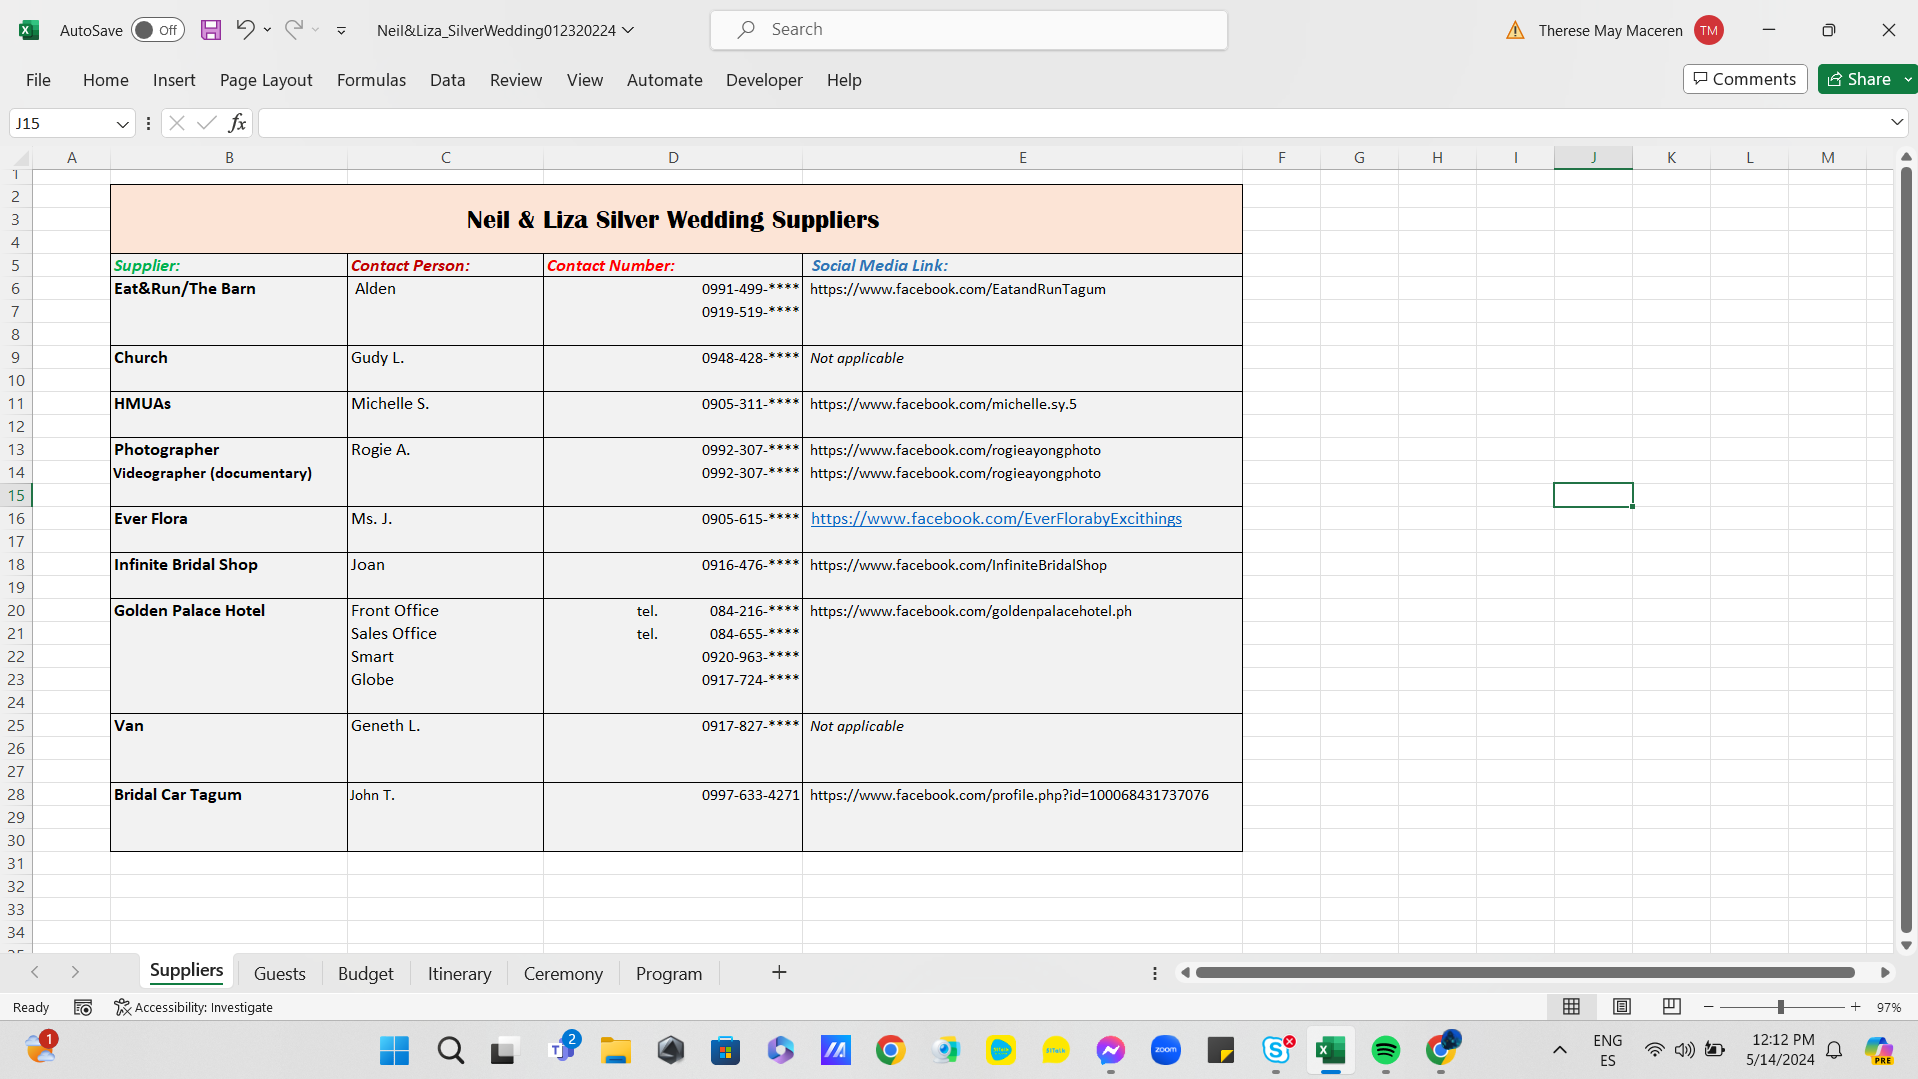Select row 20 header
This screenshot has height=1079, width=1918.
pos(16,610)
